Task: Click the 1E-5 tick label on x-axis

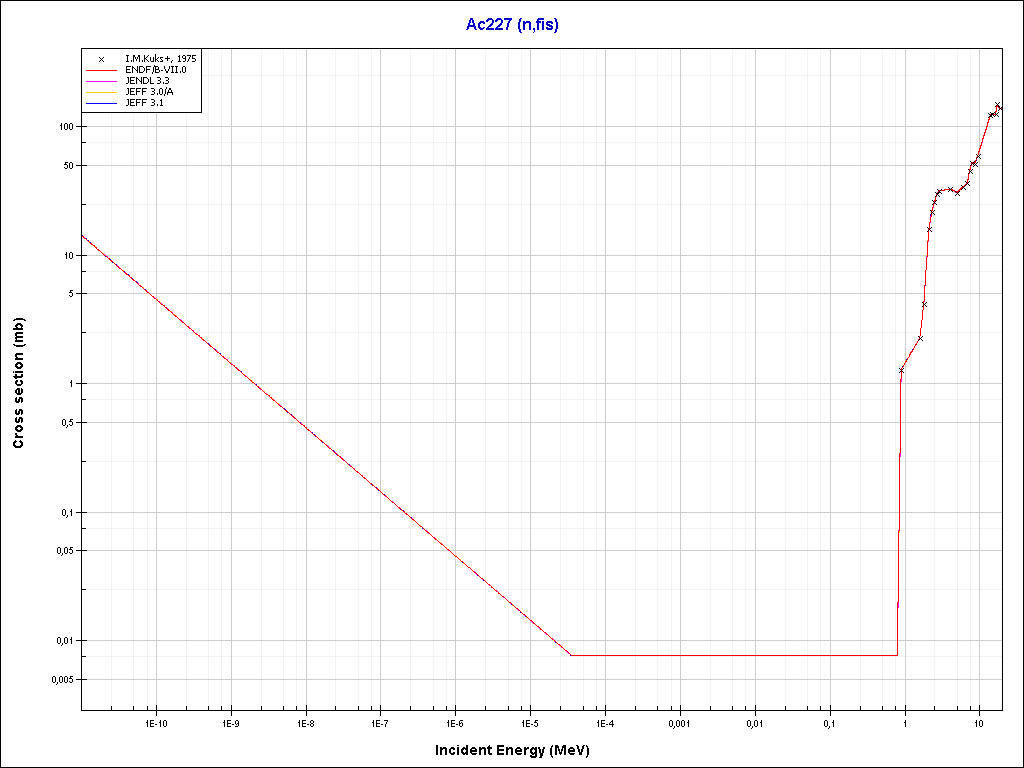Action: coord(529,722)
